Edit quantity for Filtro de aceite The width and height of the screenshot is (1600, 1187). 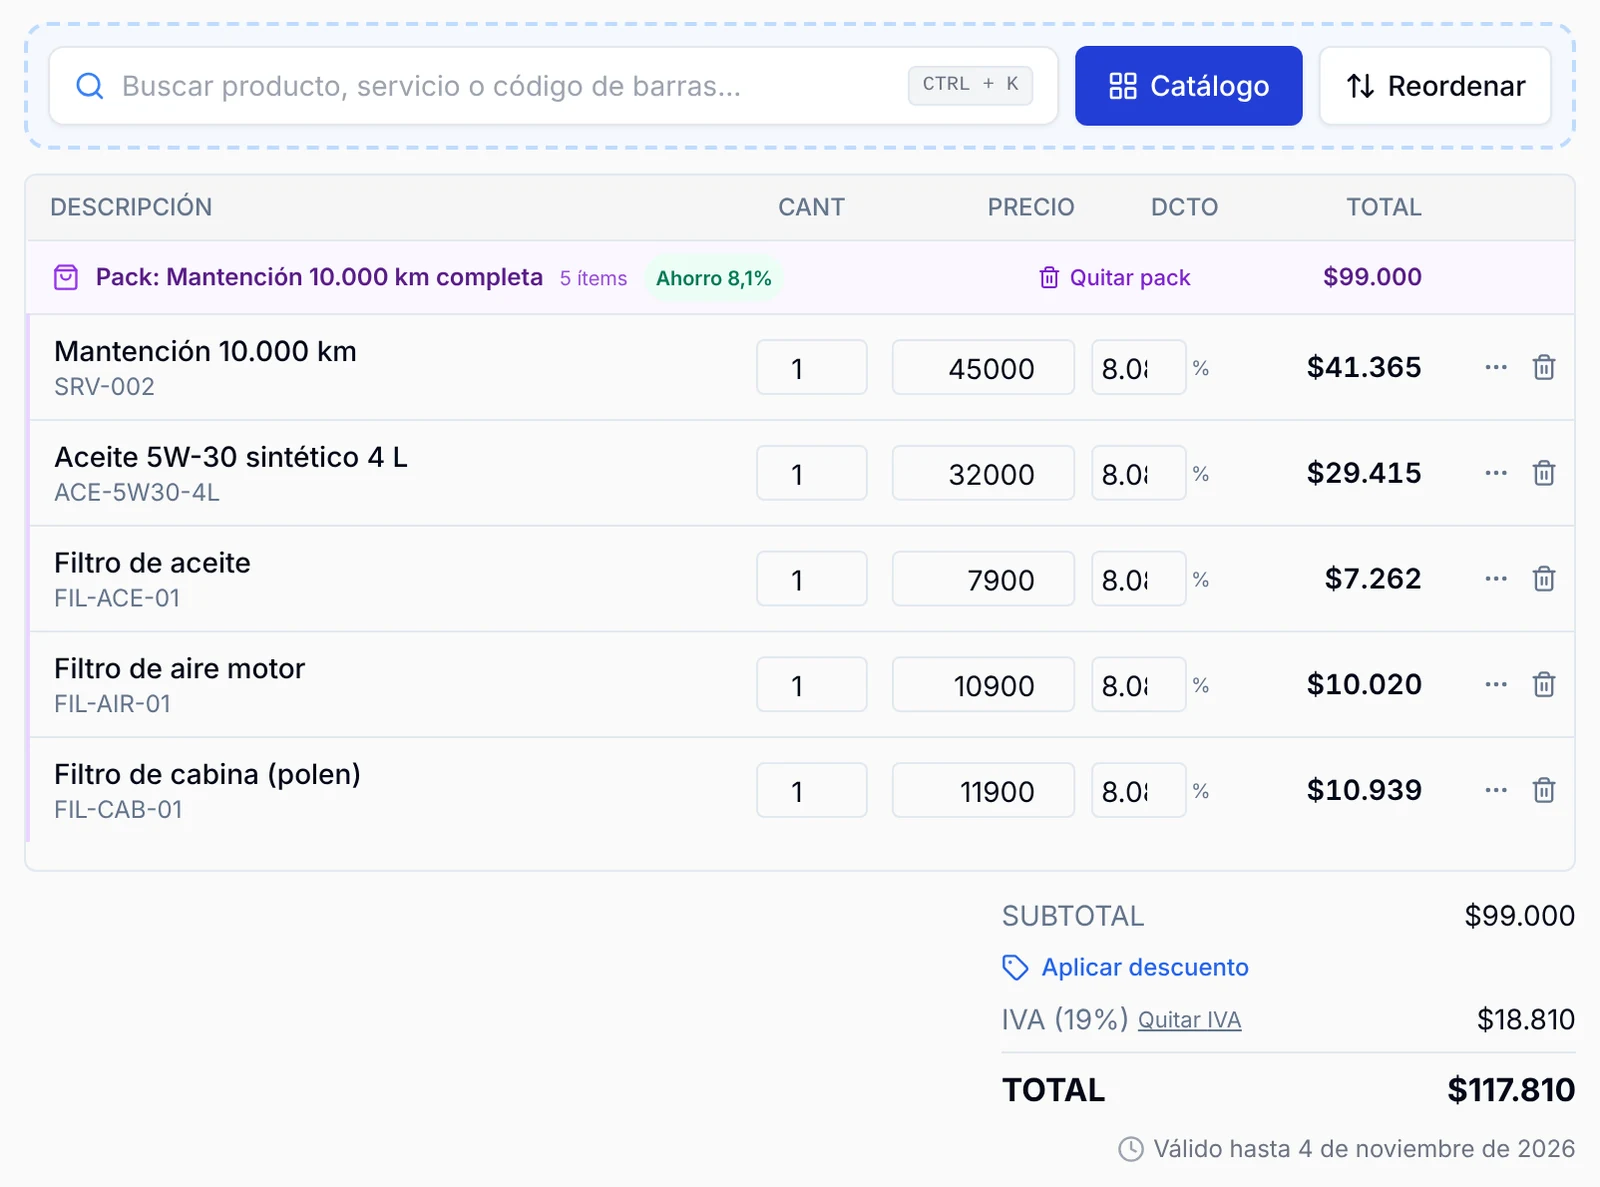tap(811, 579)
